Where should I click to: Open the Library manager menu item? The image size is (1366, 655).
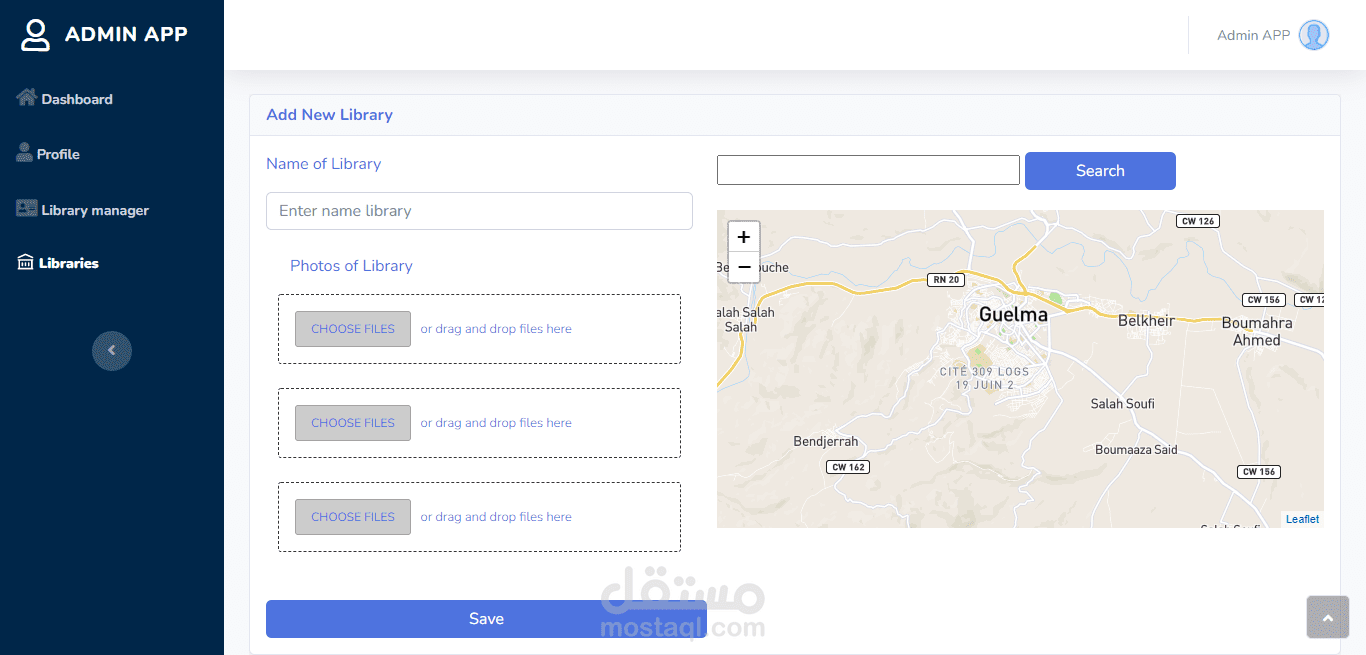pos(94,210)
